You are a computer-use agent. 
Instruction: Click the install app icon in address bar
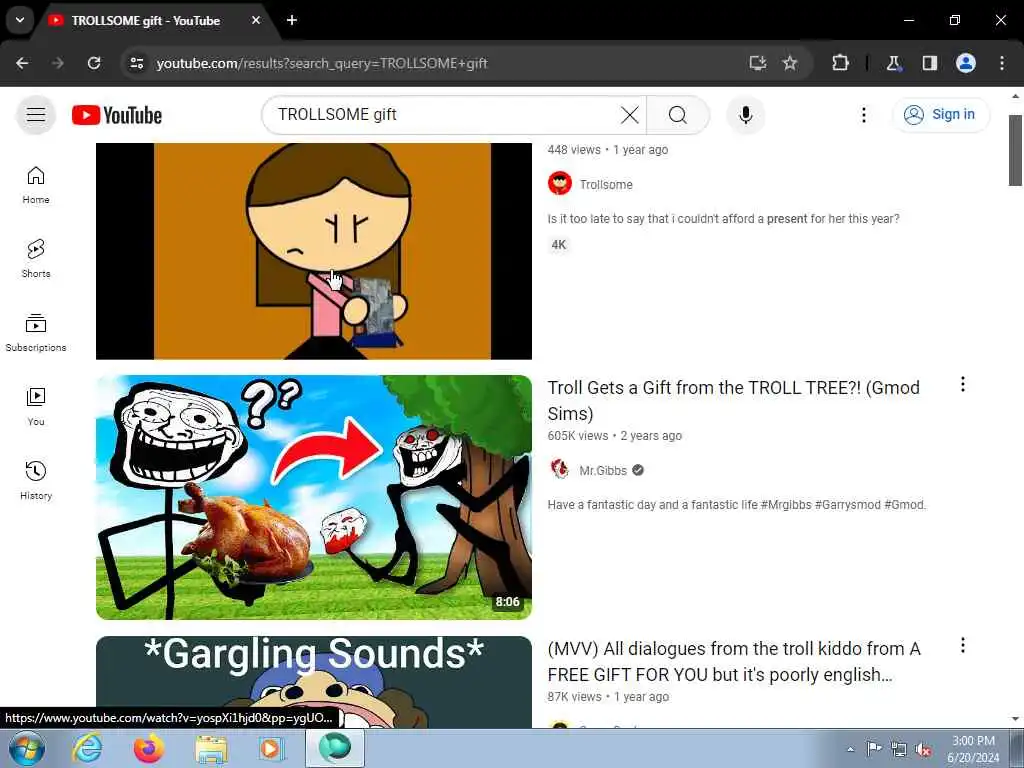758,63
